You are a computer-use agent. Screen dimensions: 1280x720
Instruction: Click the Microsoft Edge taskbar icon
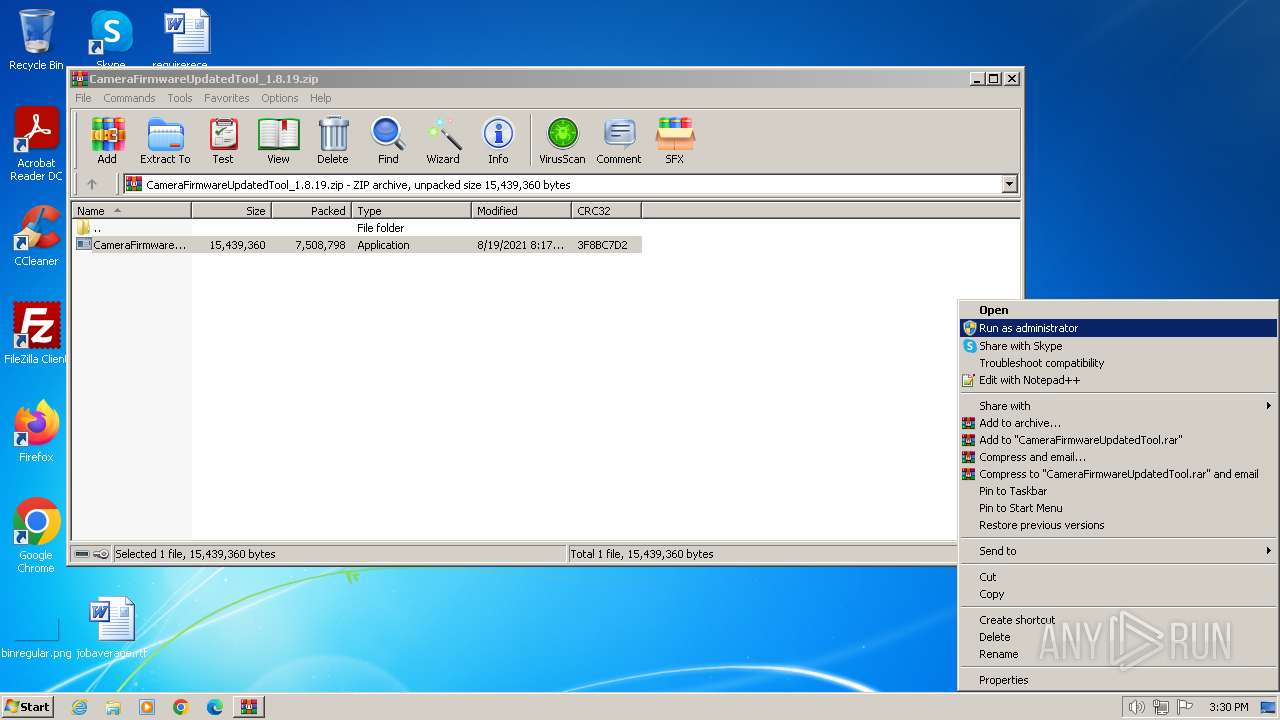[215, 707]
